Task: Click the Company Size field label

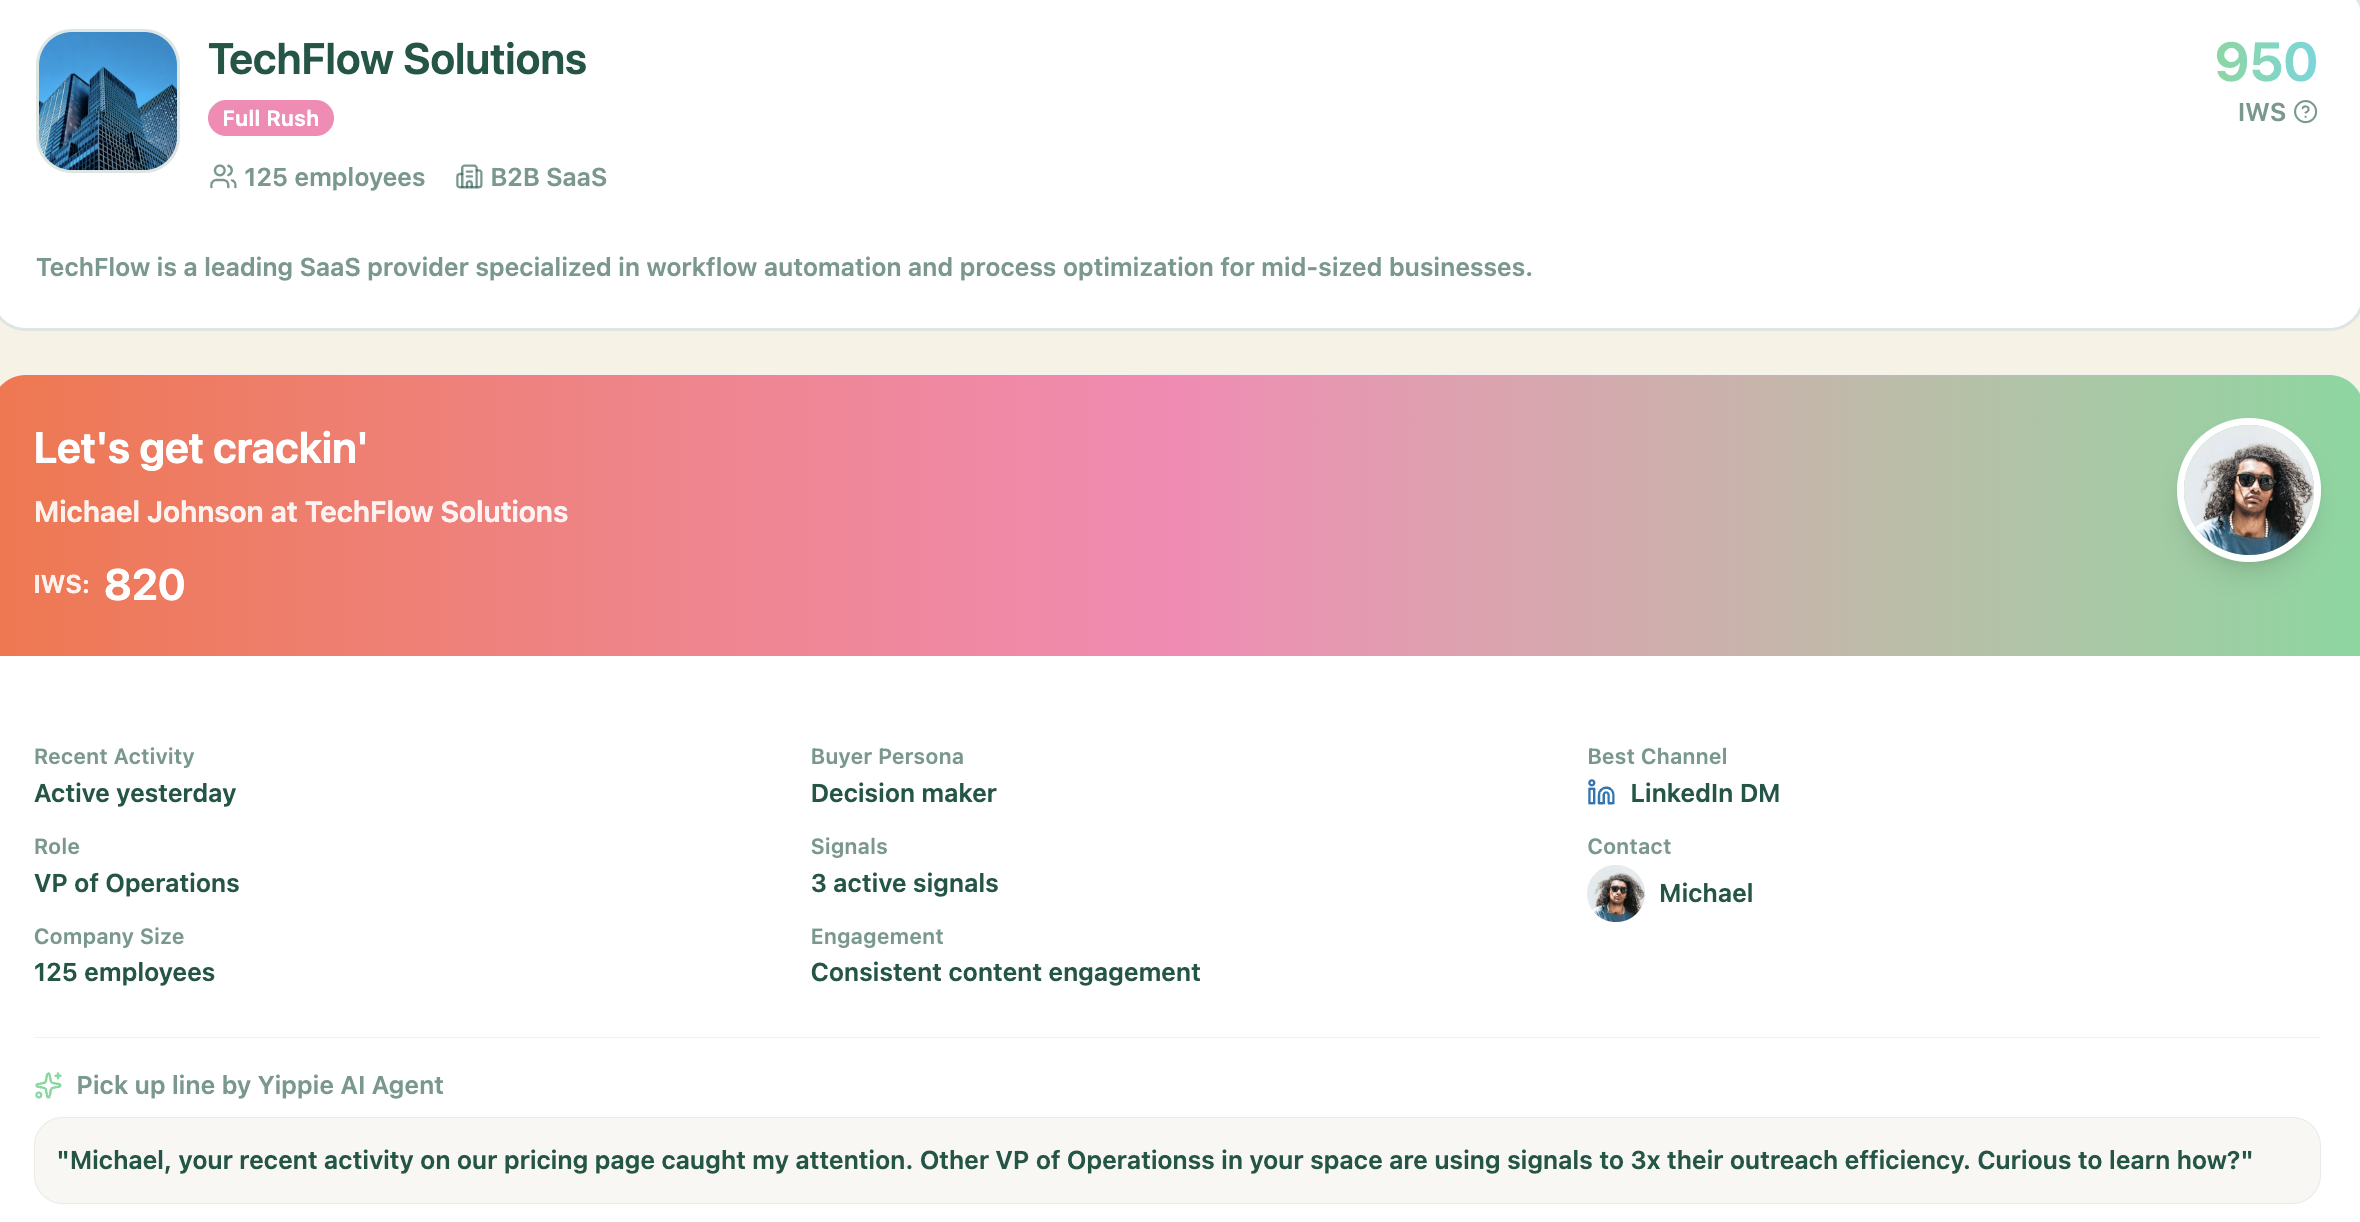Action: (109, 936)
